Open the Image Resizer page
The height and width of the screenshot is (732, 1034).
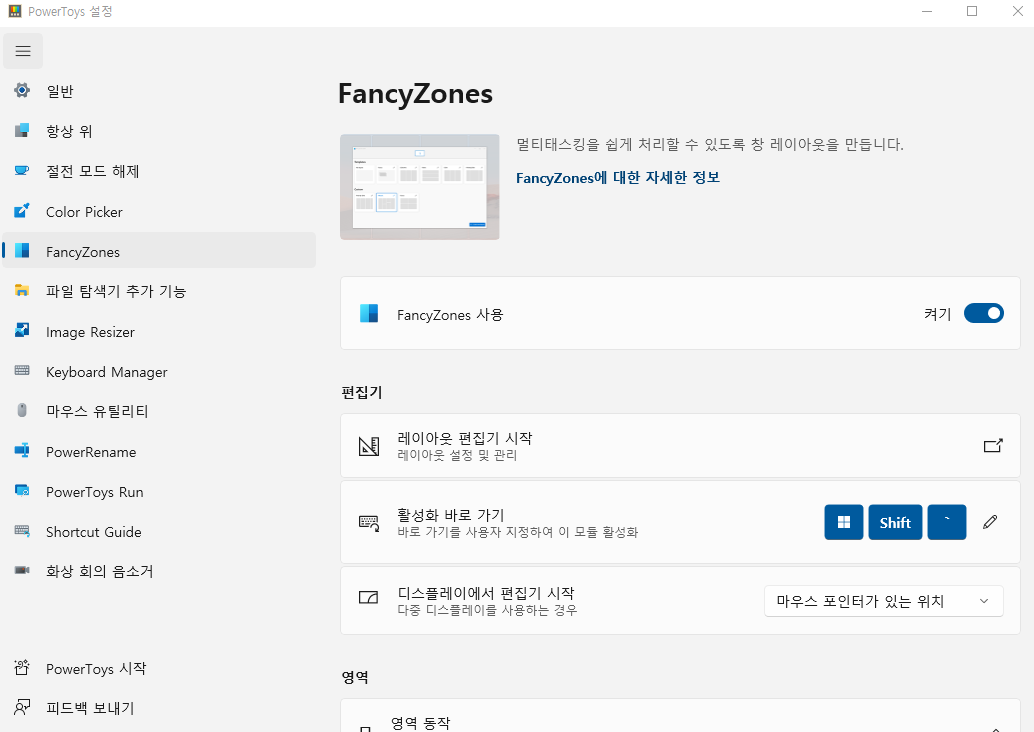point(159,332)
